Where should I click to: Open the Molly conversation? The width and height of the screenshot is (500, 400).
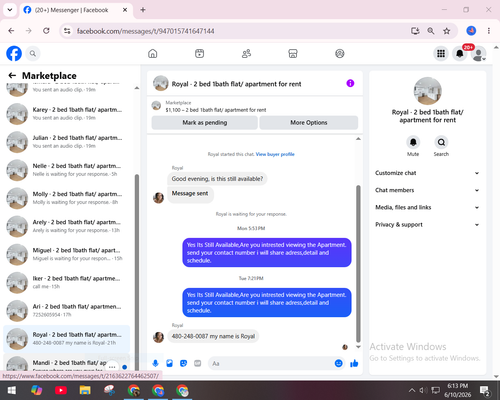click(x=67, y=198)
